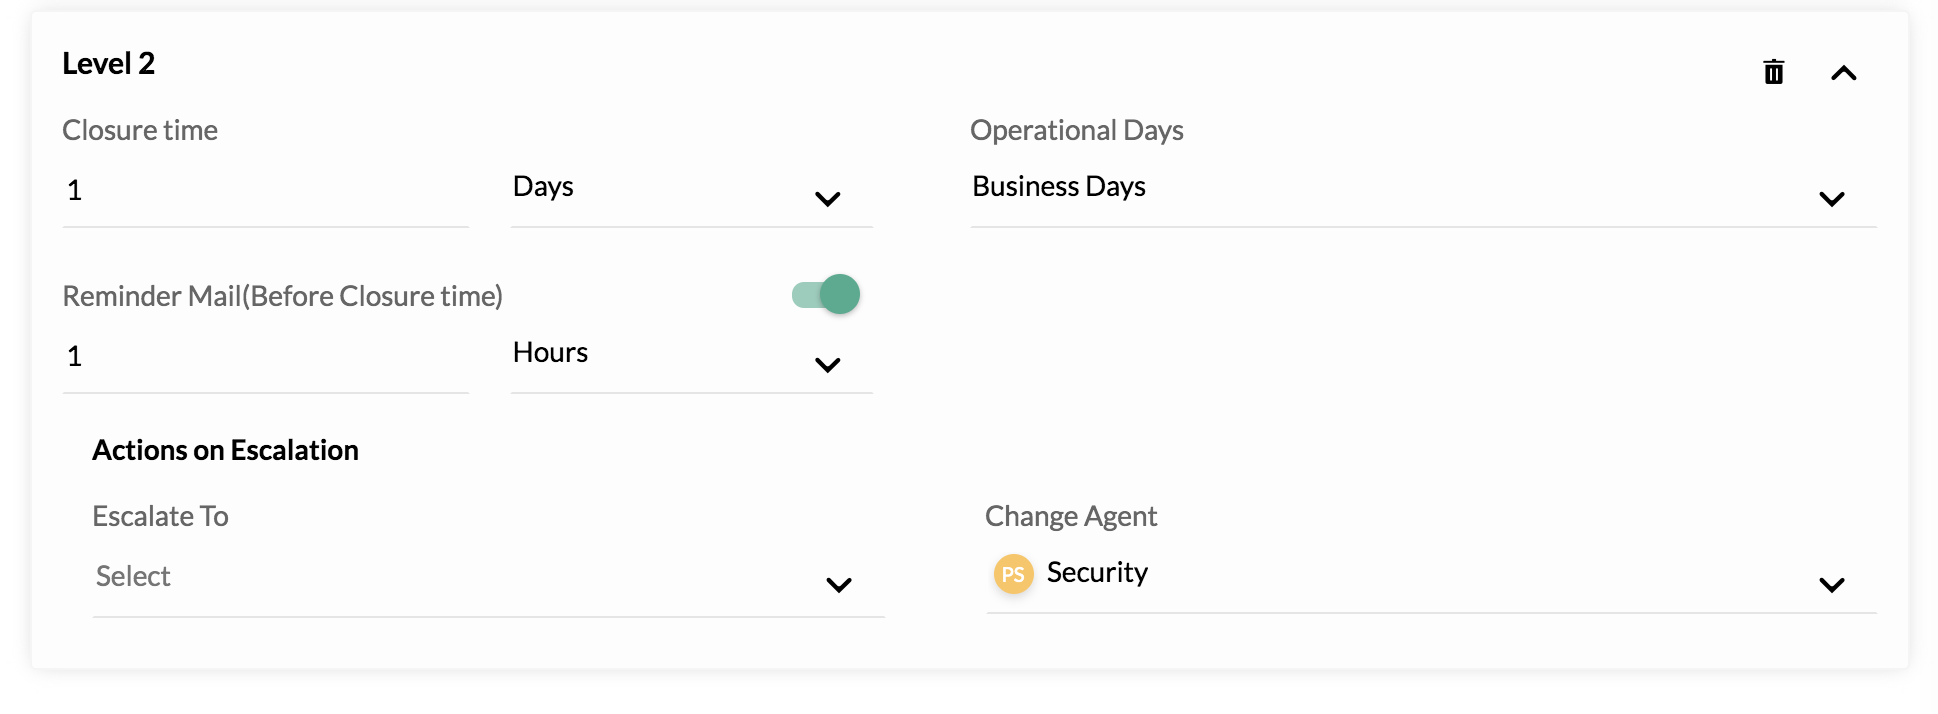
Task: Click chevron arrow beside Hours
Action: [827, 365]
